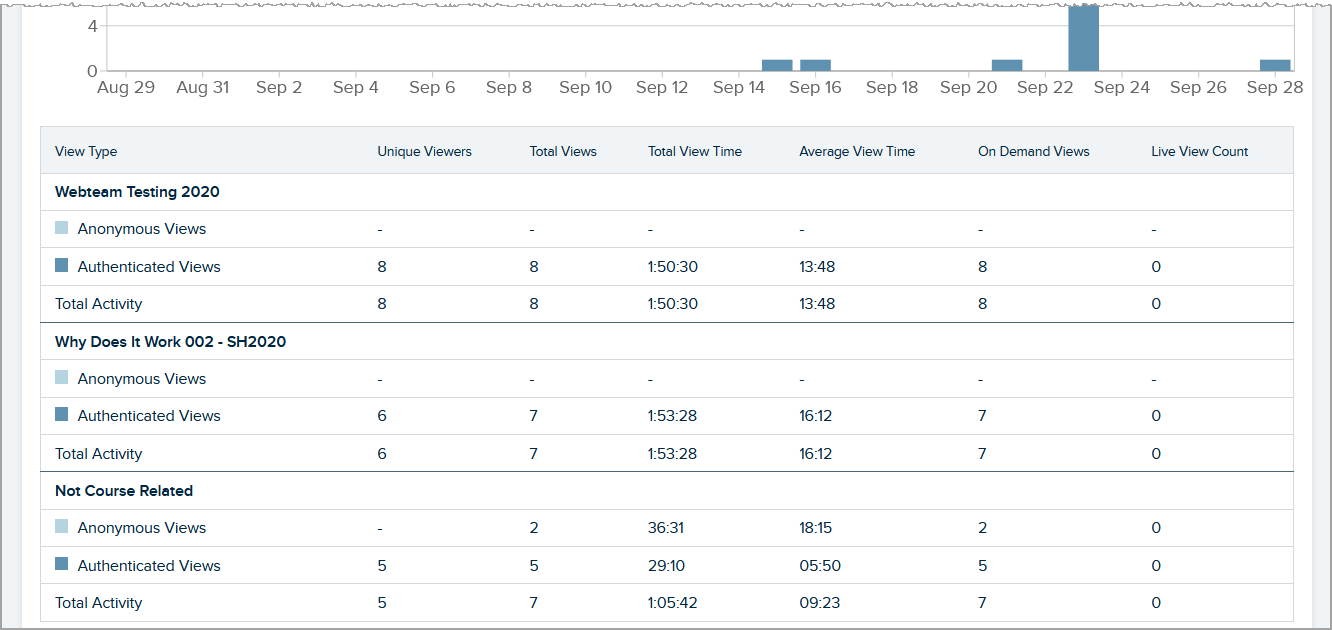1332x630 pixels.
Task: Click Authenticated Views swatch under Webteam Testing 2020
Action: point(62,266)
